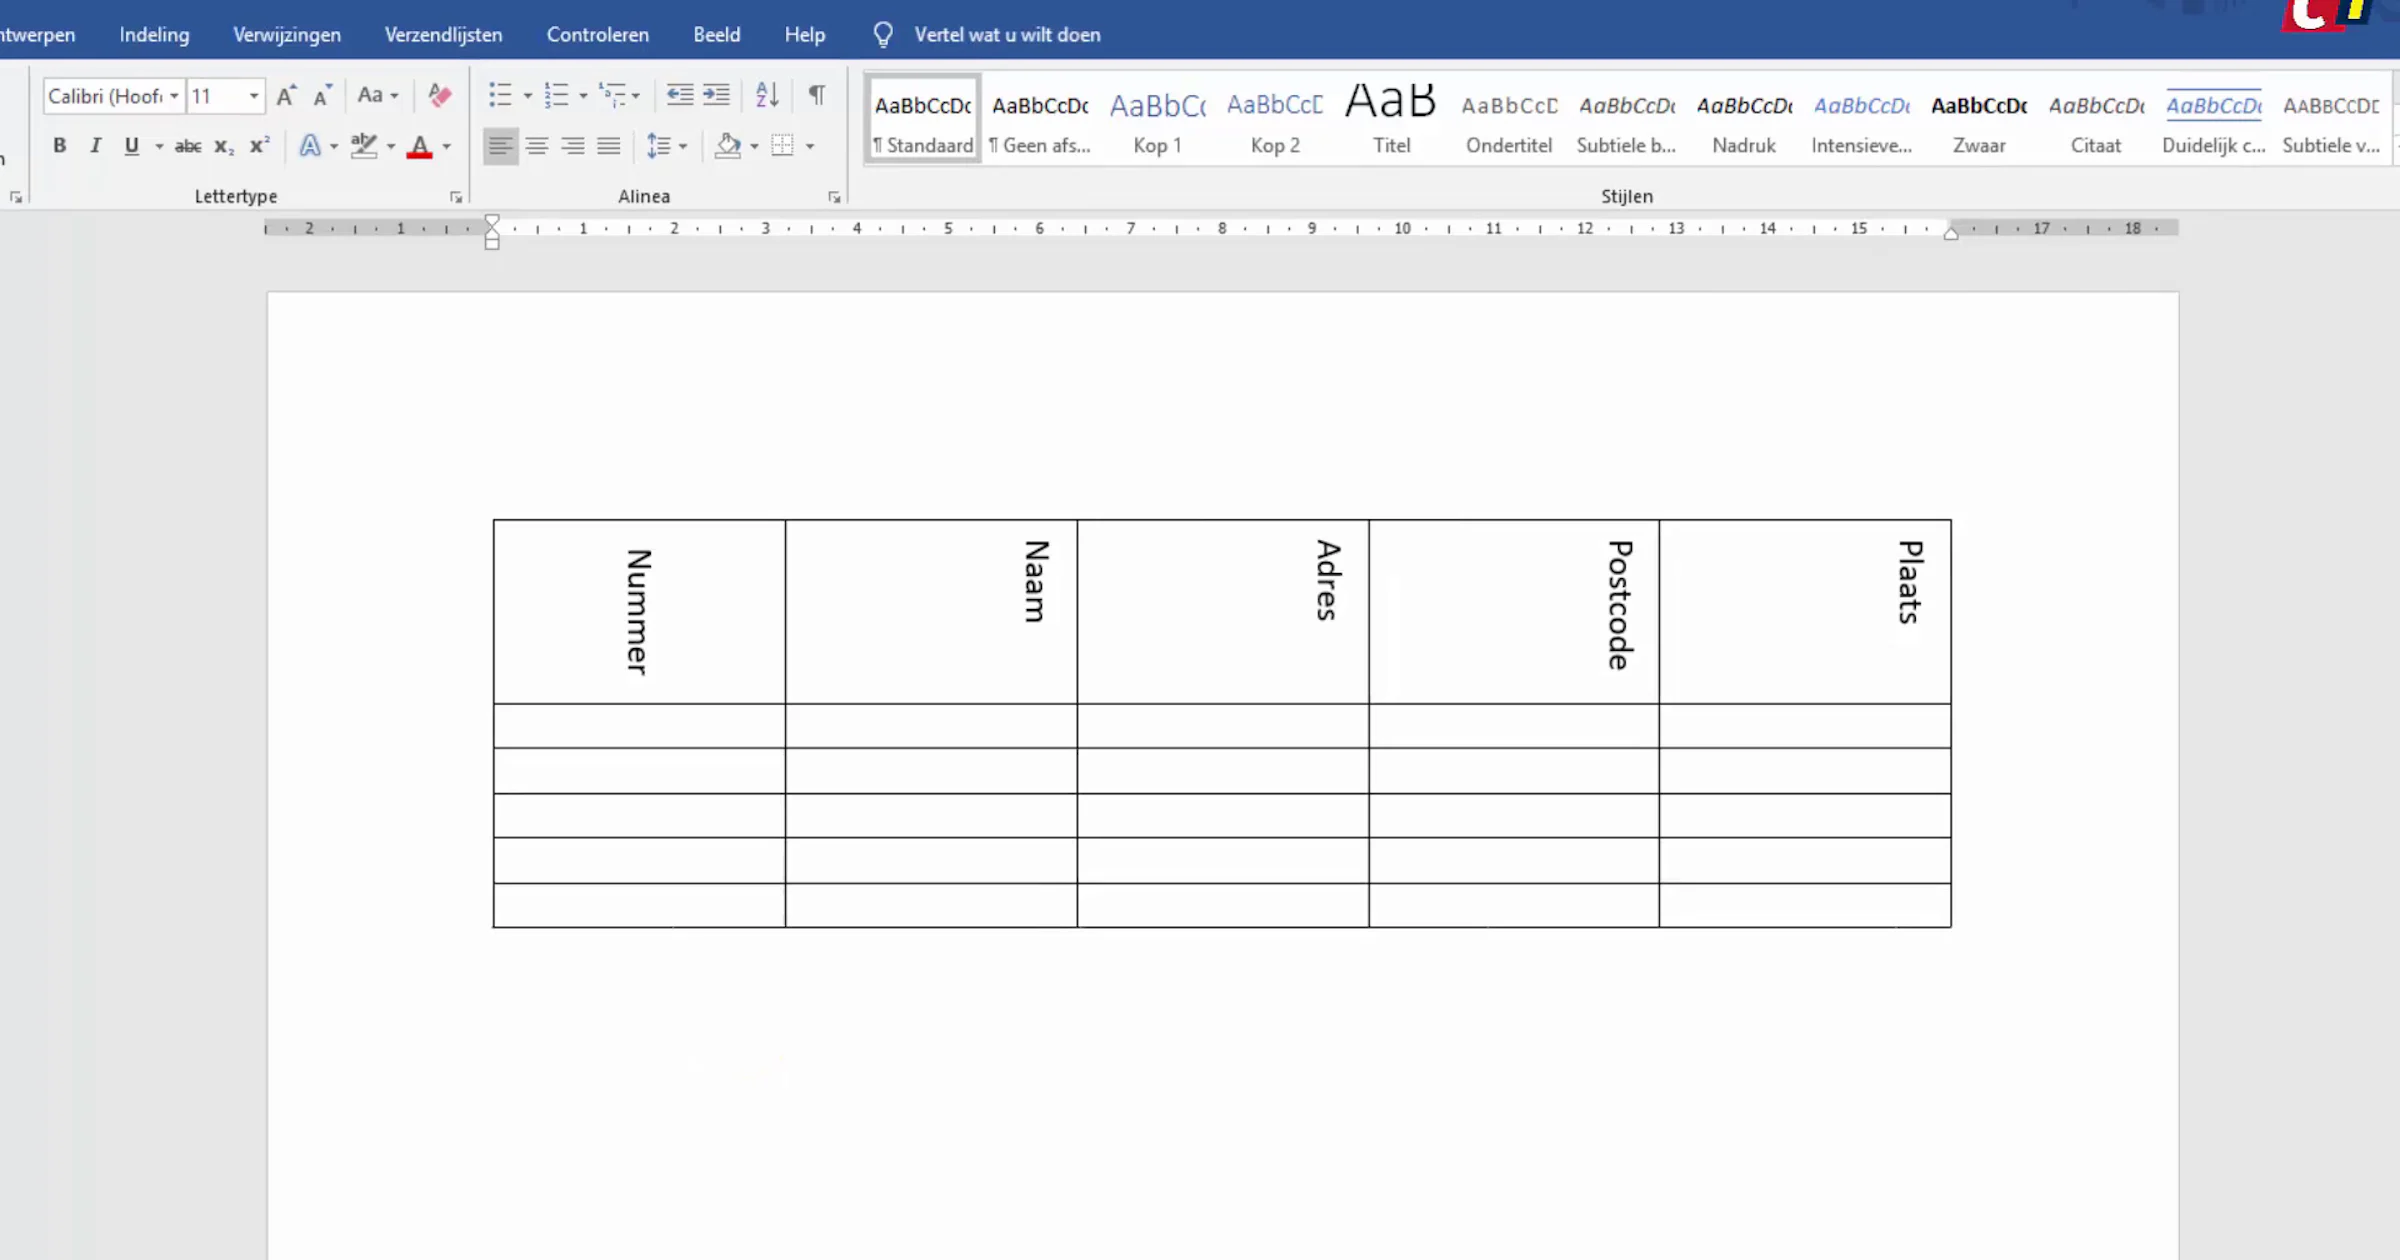Create a multilevel list
This screenshot has height=1260, width=2400.
click(x=612, y=96)
